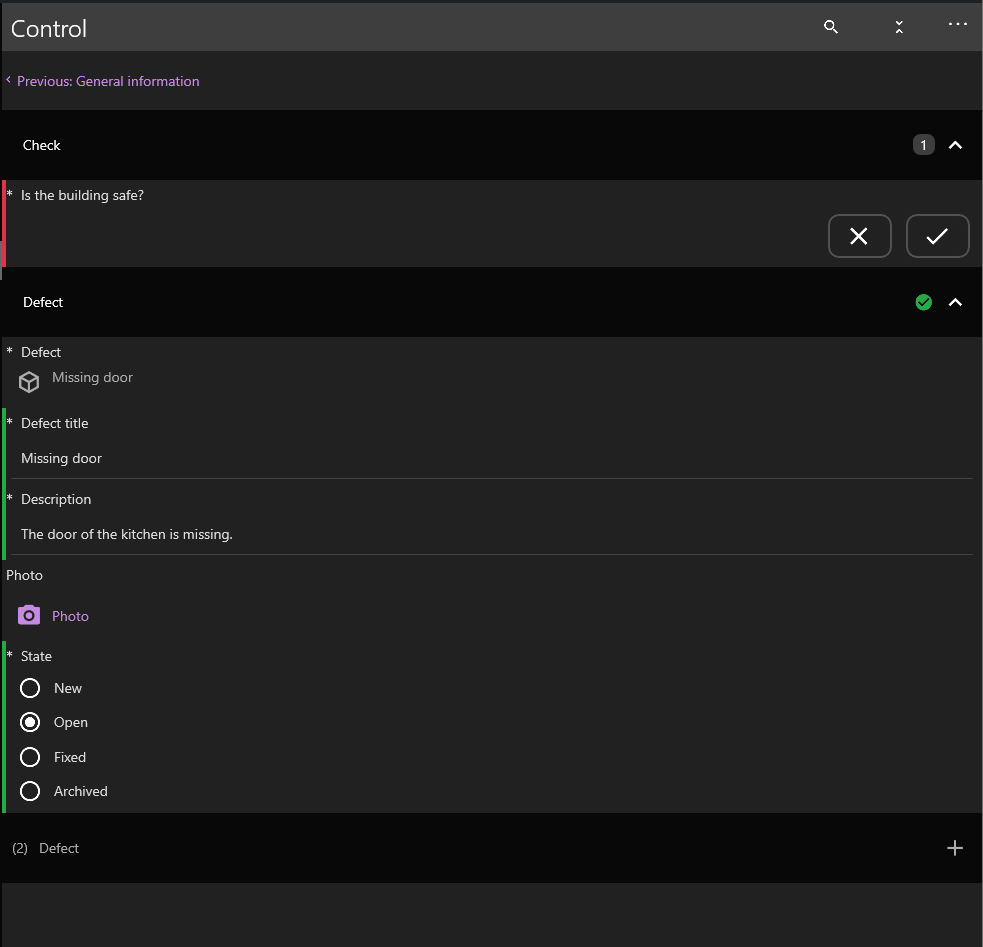
Task: Expand the (2) Defect row
Action: pyautogui.click(x=59, y=848)
